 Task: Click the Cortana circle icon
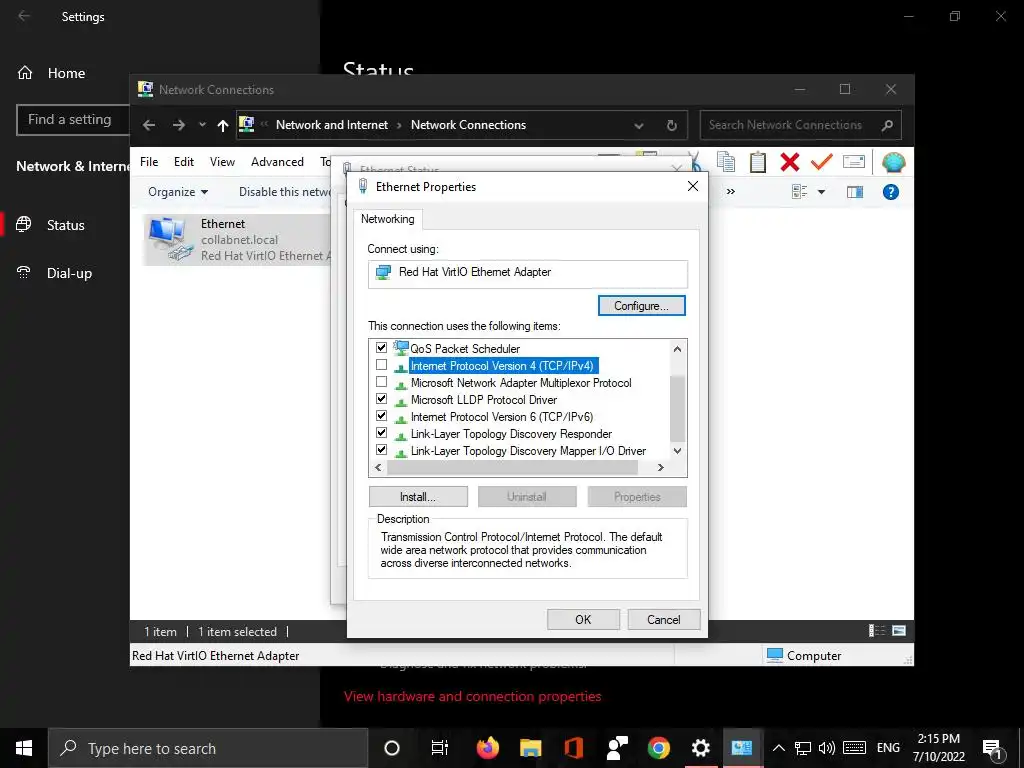tap(392, 748)
